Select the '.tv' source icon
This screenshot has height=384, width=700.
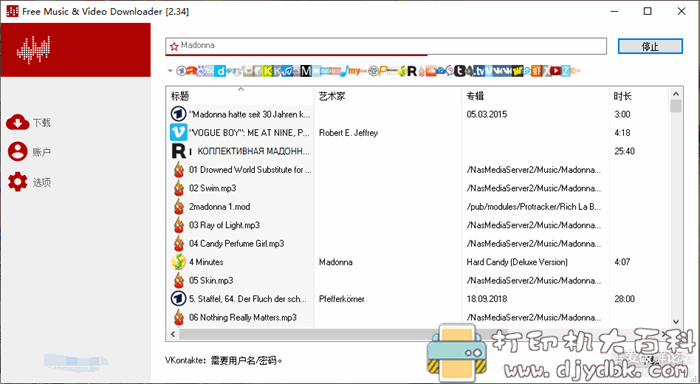pyautogui.click(x=479, y=71)
